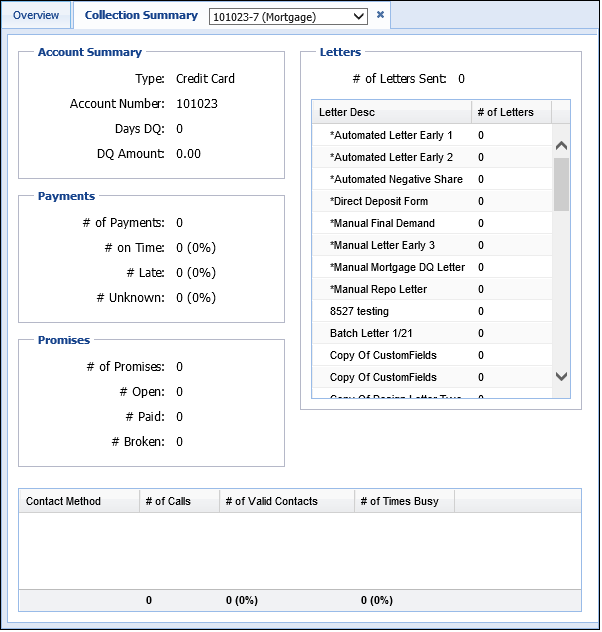Click the # of Letters Sent value
Viewport: 602px width, 632px height.
coord(461,79)
